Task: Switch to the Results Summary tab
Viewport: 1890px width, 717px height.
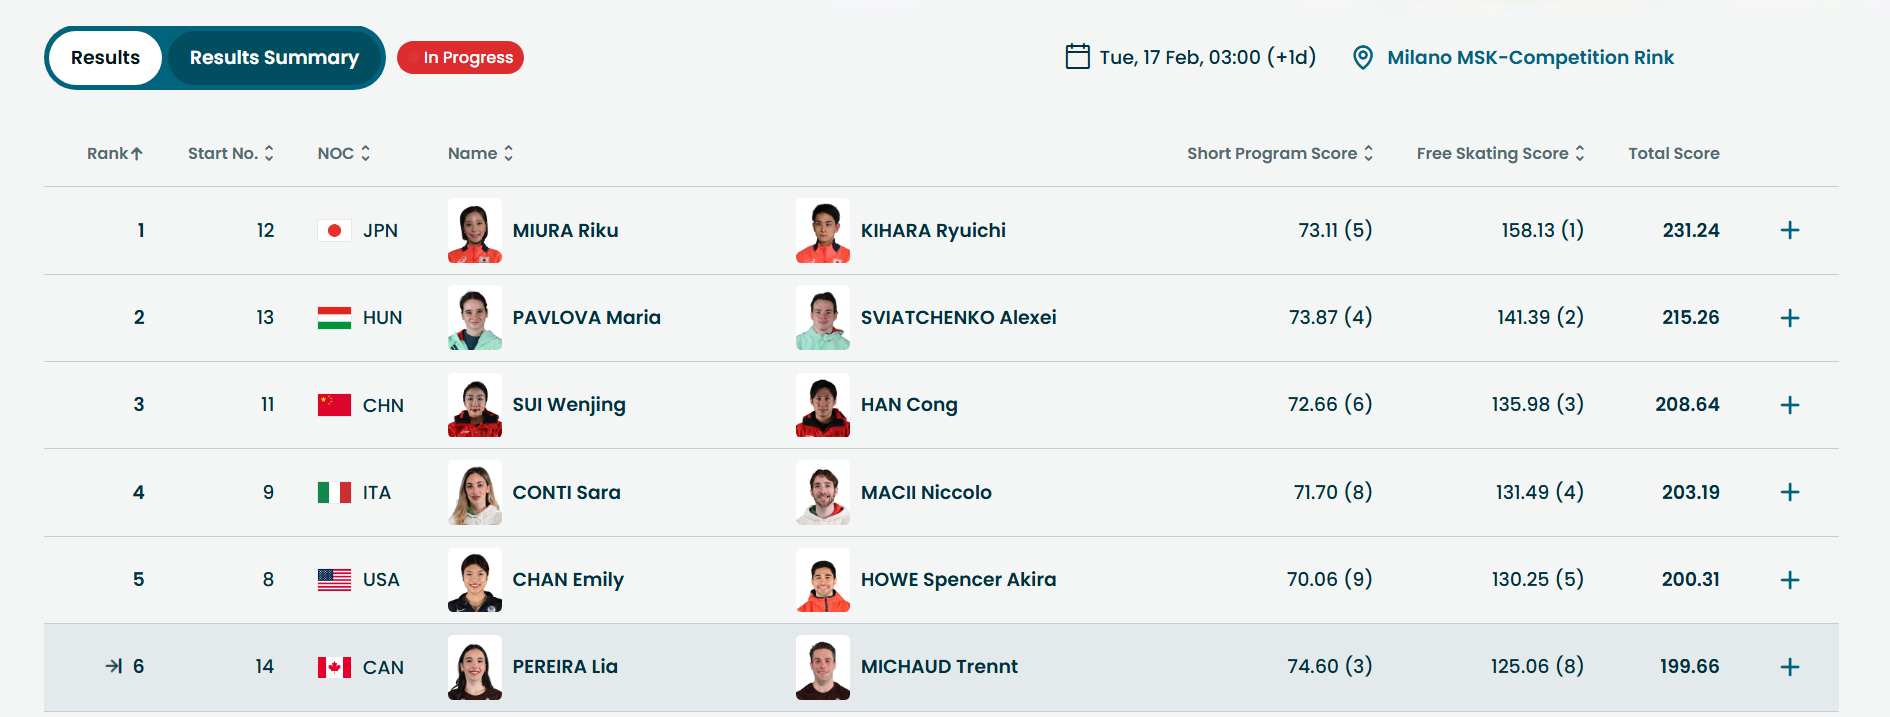Action: 274,58
